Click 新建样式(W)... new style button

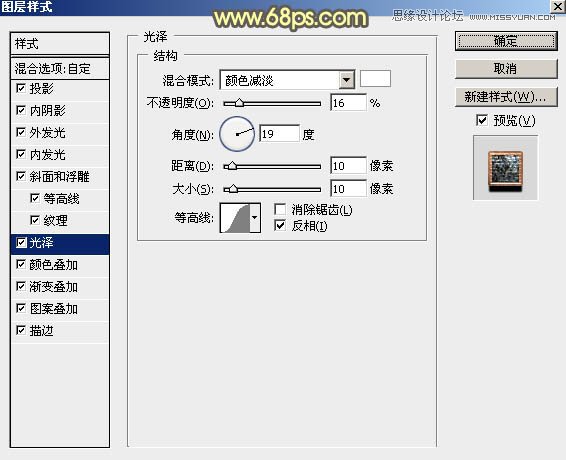click(x=506, y=97)
